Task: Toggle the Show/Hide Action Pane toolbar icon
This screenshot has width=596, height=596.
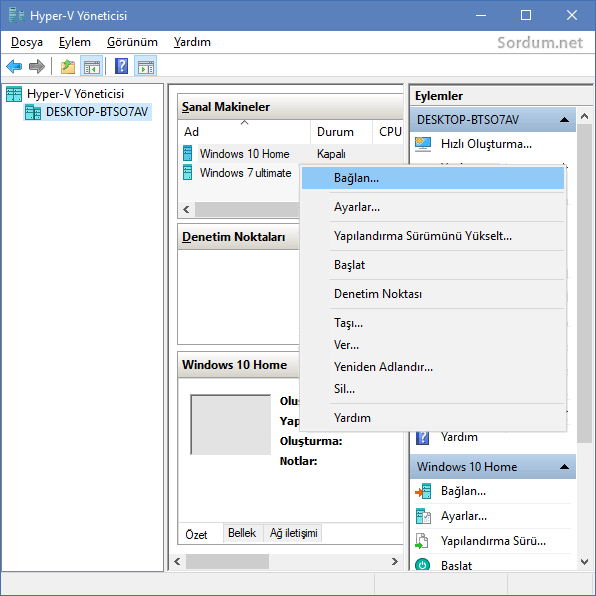Action: pyautogui.click(x=146, y=67)
